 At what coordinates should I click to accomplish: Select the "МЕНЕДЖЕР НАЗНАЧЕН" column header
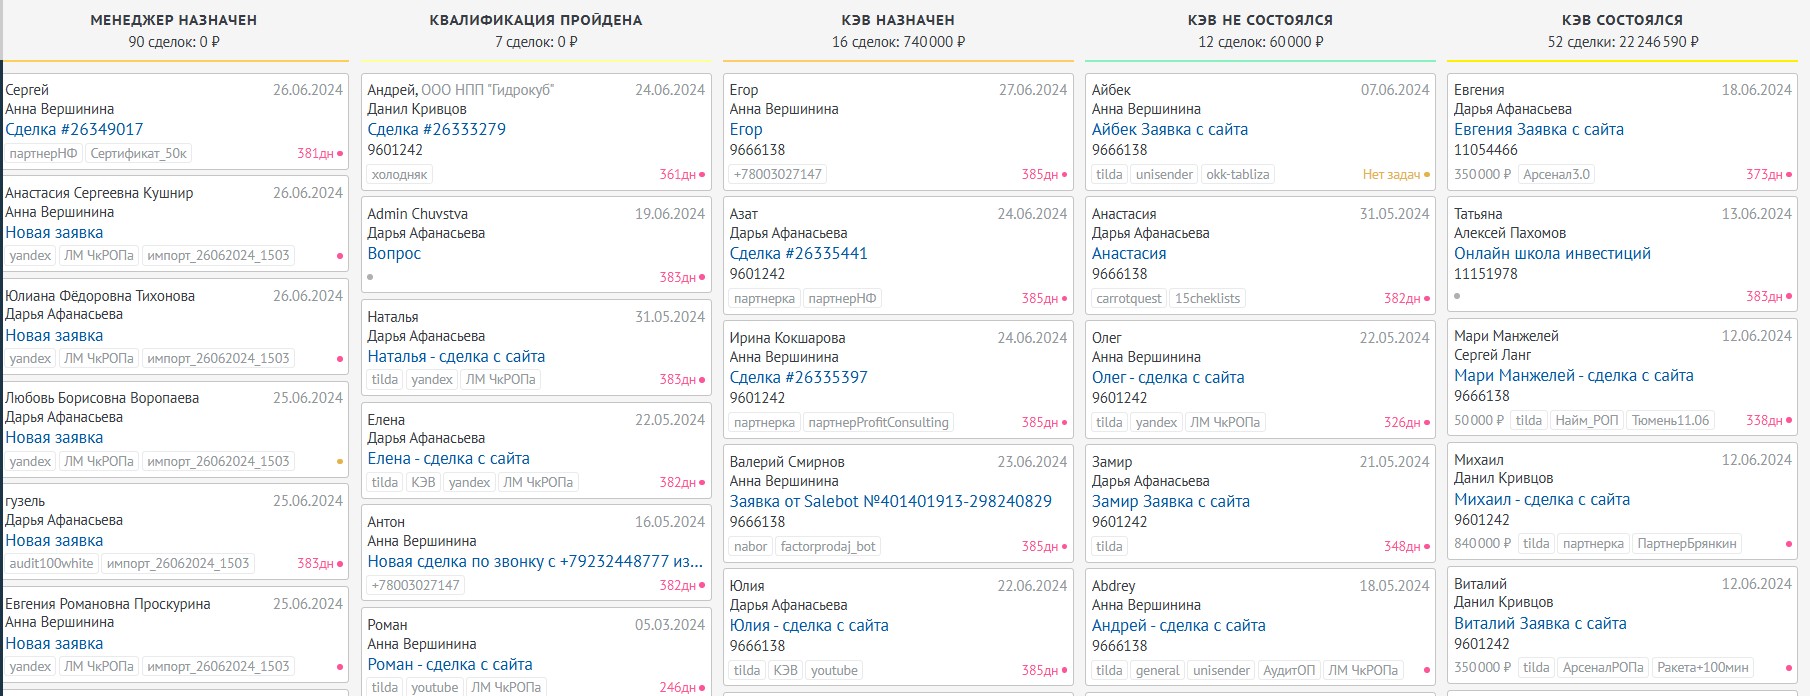click(174, 20)
